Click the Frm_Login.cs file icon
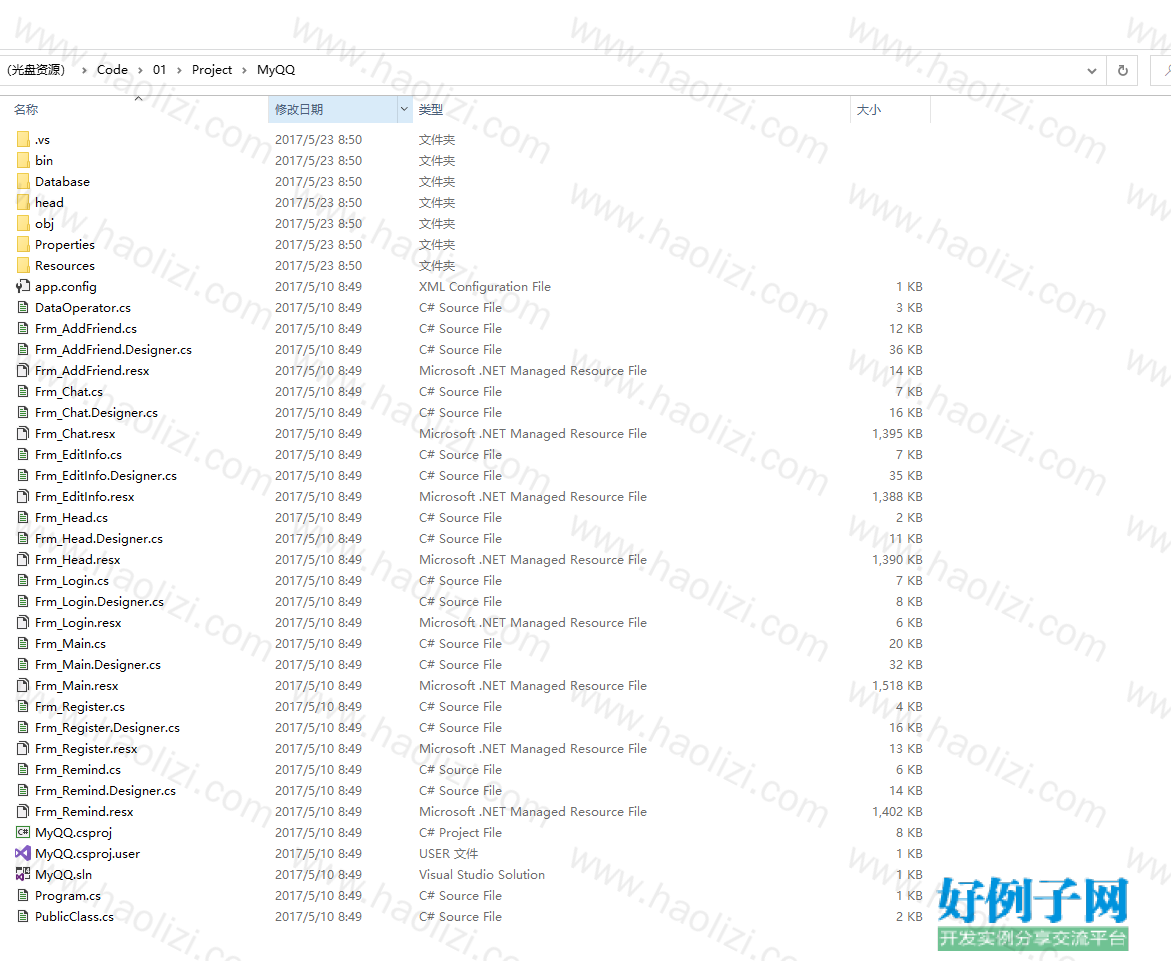The width and height of the screenshot is (1171, 961). coord(23,580)
